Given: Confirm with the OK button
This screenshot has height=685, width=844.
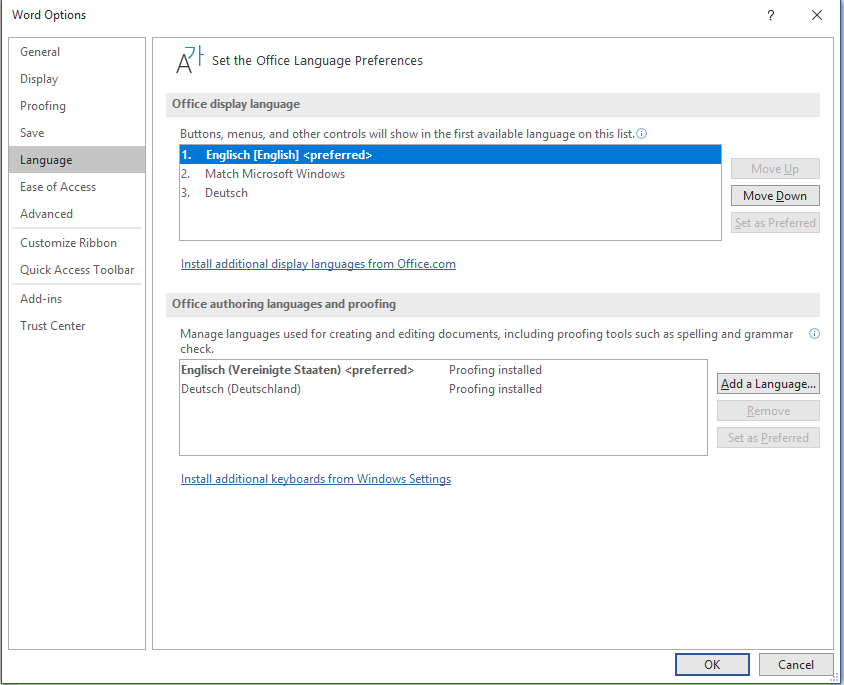Looking at the screenshot, I should pos(712,665).
